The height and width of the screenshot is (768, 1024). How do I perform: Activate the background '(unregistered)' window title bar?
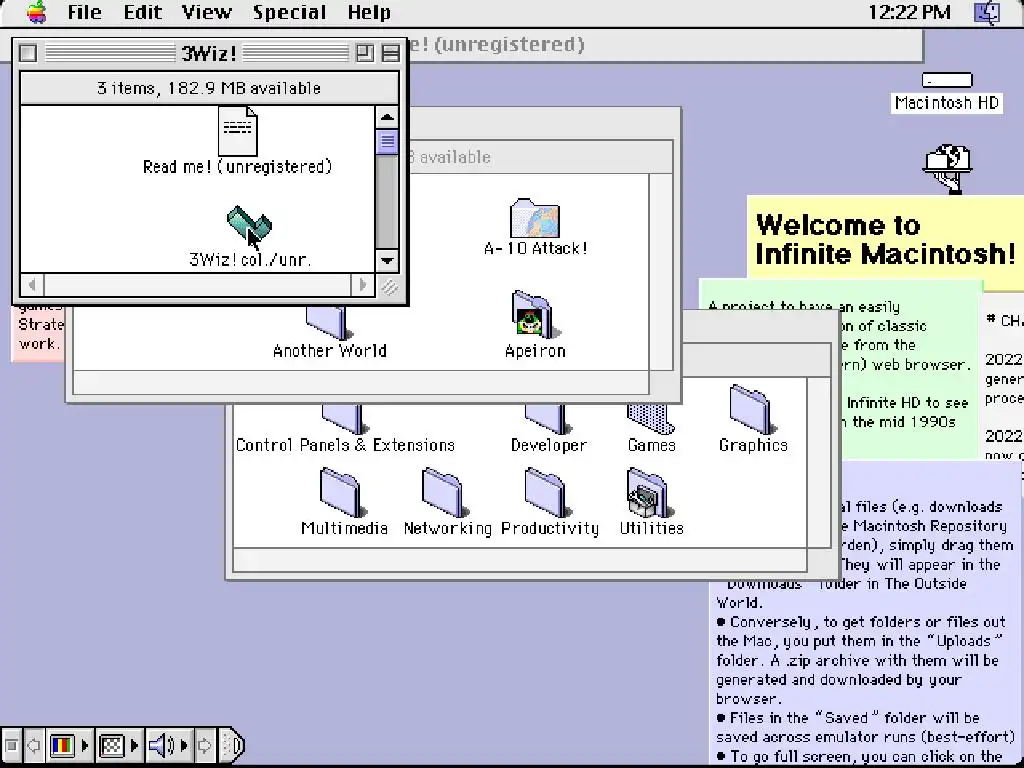(665, 44)
